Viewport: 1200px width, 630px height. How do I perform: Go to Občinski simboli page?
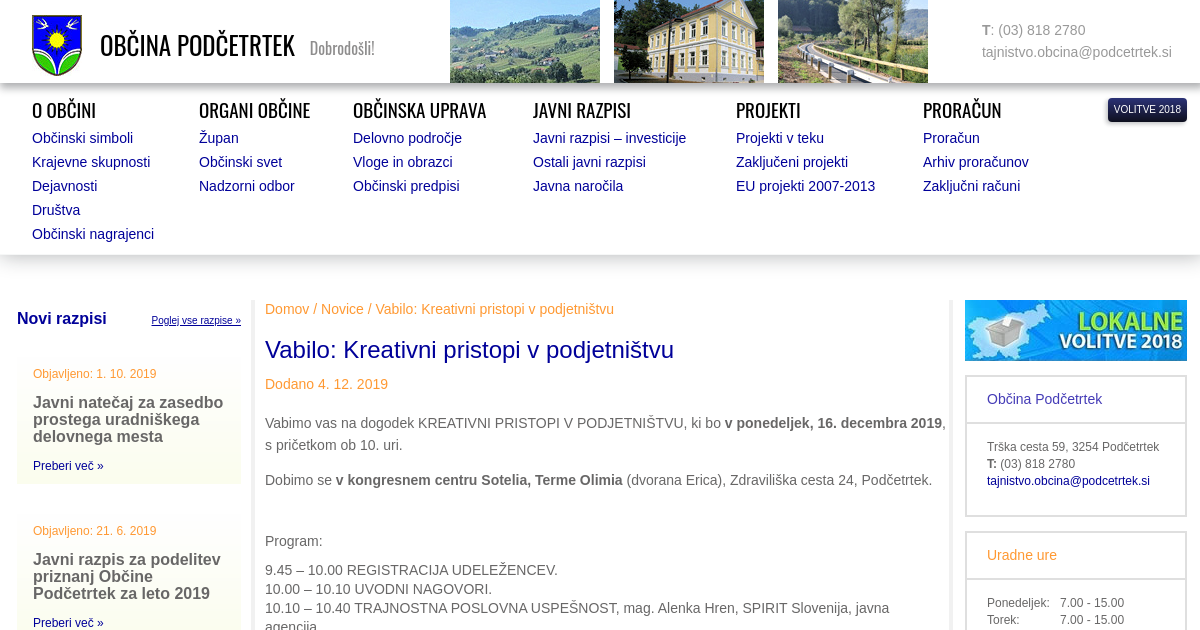tap(82, 138)
